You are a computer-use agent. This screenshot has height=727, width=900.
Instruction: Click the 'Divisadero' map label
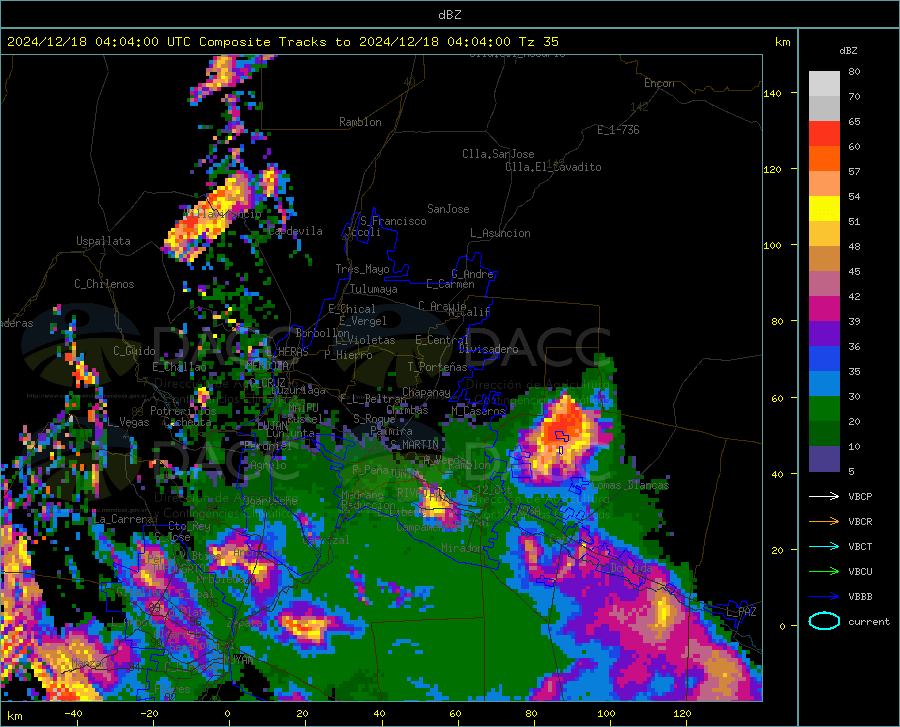click(488, 349)
